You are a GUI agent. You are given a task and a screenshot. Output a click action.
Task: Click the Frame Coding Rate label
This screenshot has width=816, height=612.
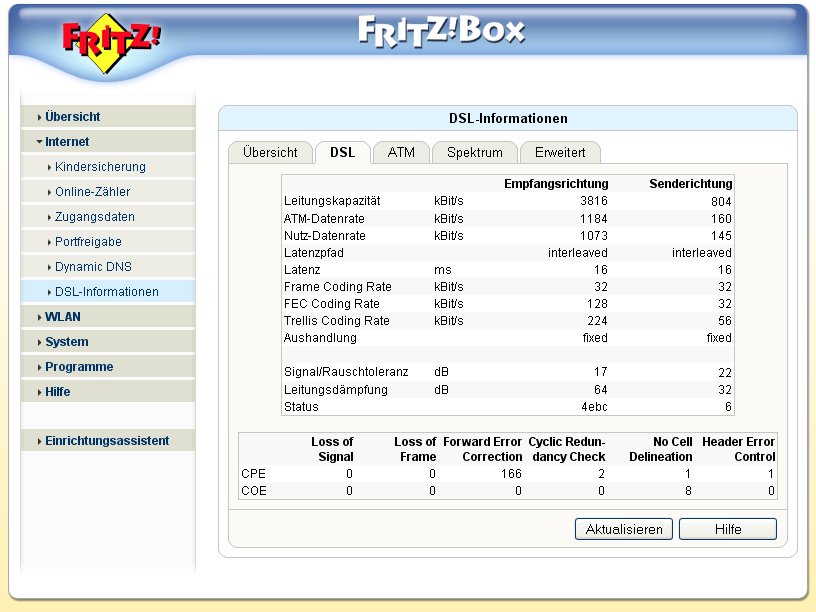[x=338, y=287]
